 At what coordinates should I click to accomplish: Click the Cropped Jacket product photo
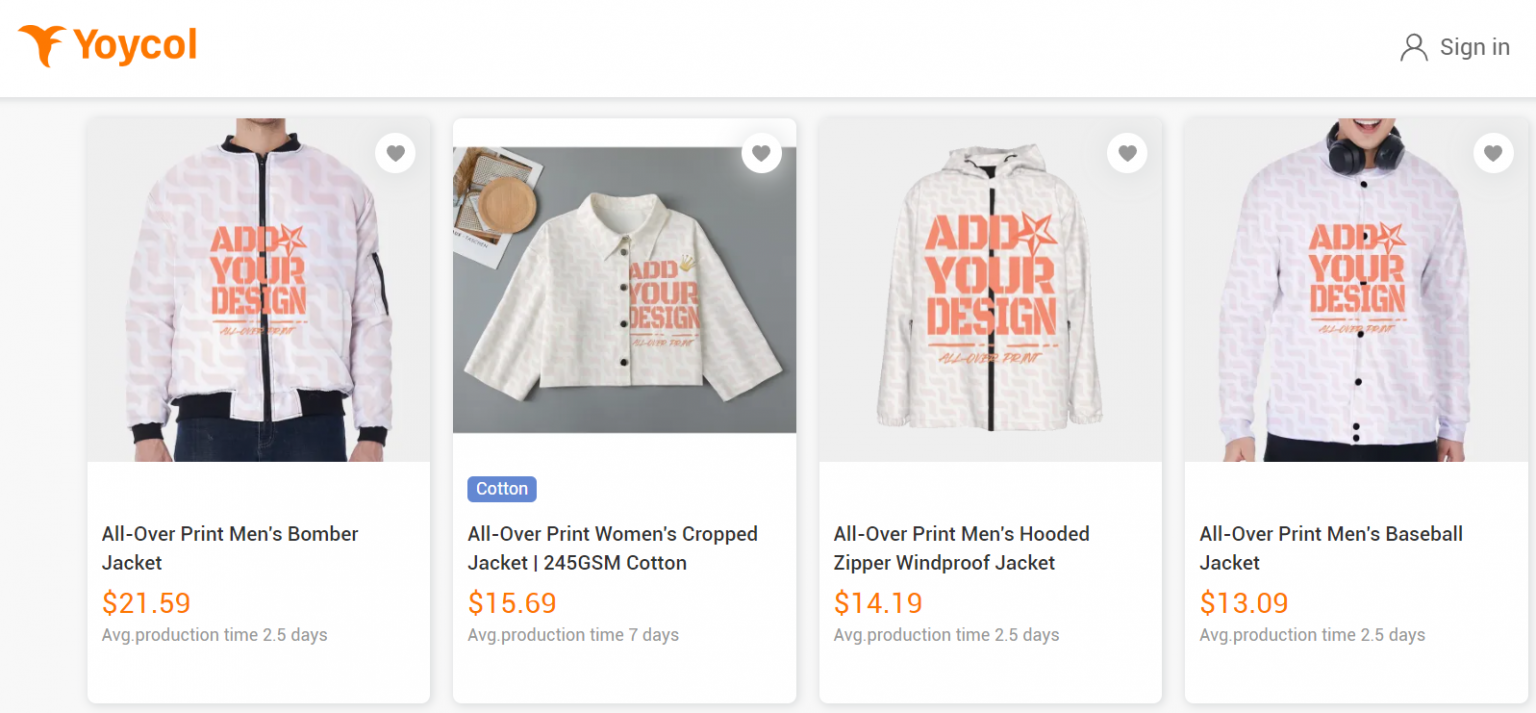click(x=624, y=290)
